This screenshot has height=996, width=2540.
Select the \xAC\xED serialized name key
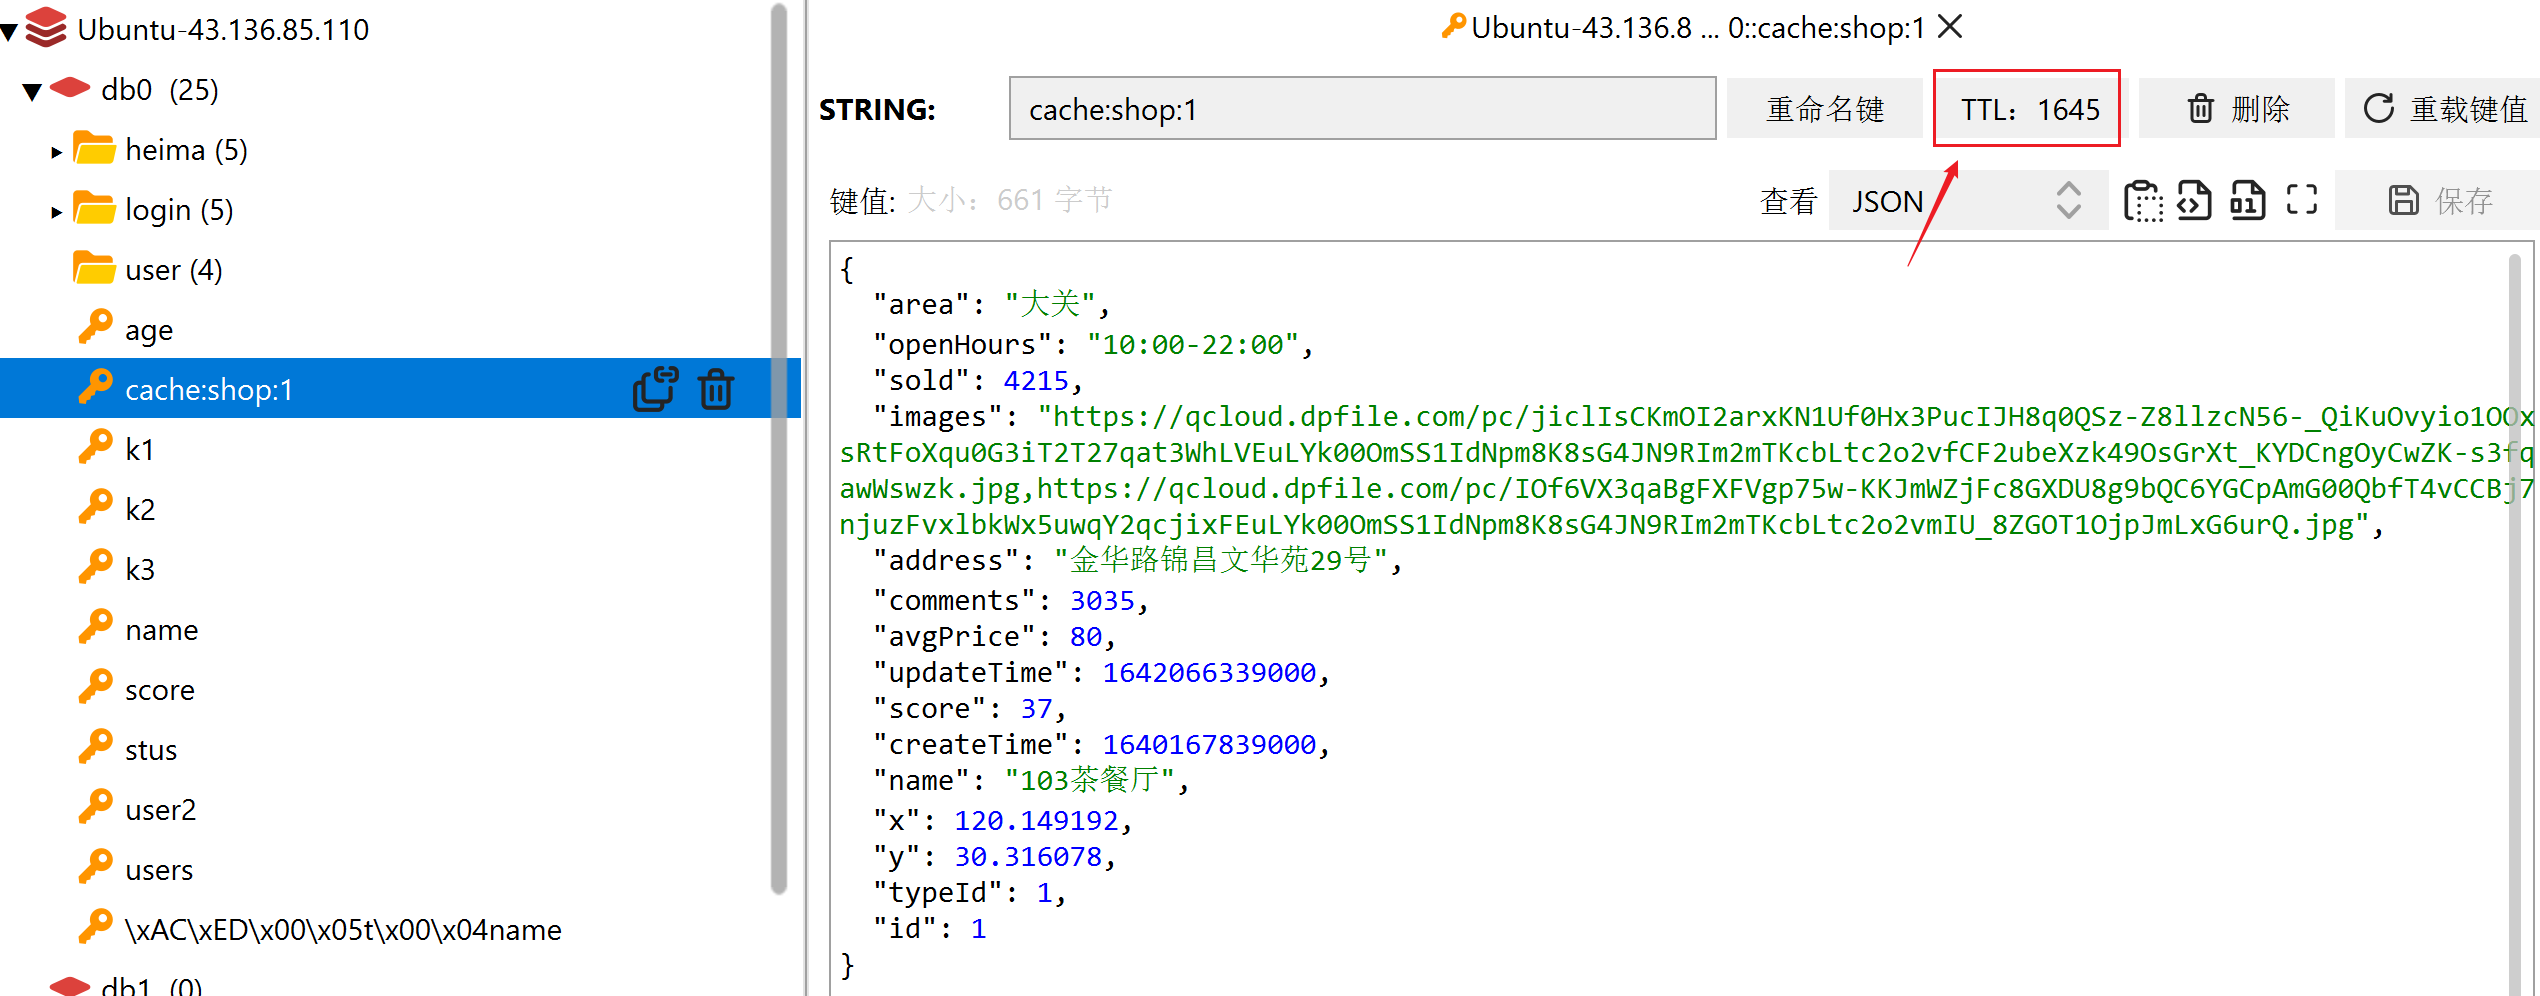click(x=343, y=930)
